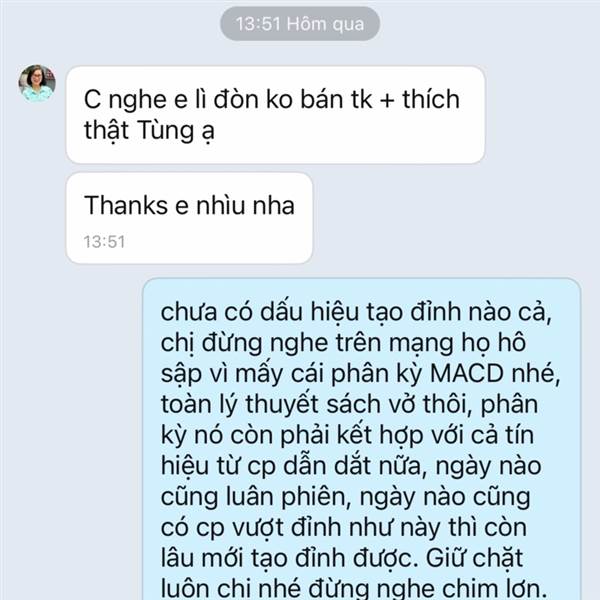
Task: Click line 'hiệu từ cp dẫn dắt nữa'
Action: pos(351,466)
